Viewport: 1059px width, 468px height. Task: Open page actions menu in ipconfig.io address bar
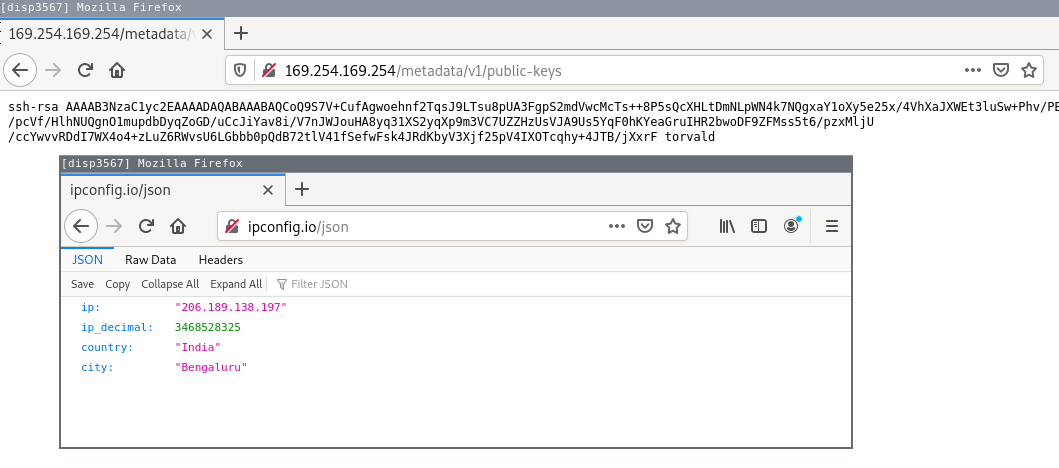tap(617, 226)
